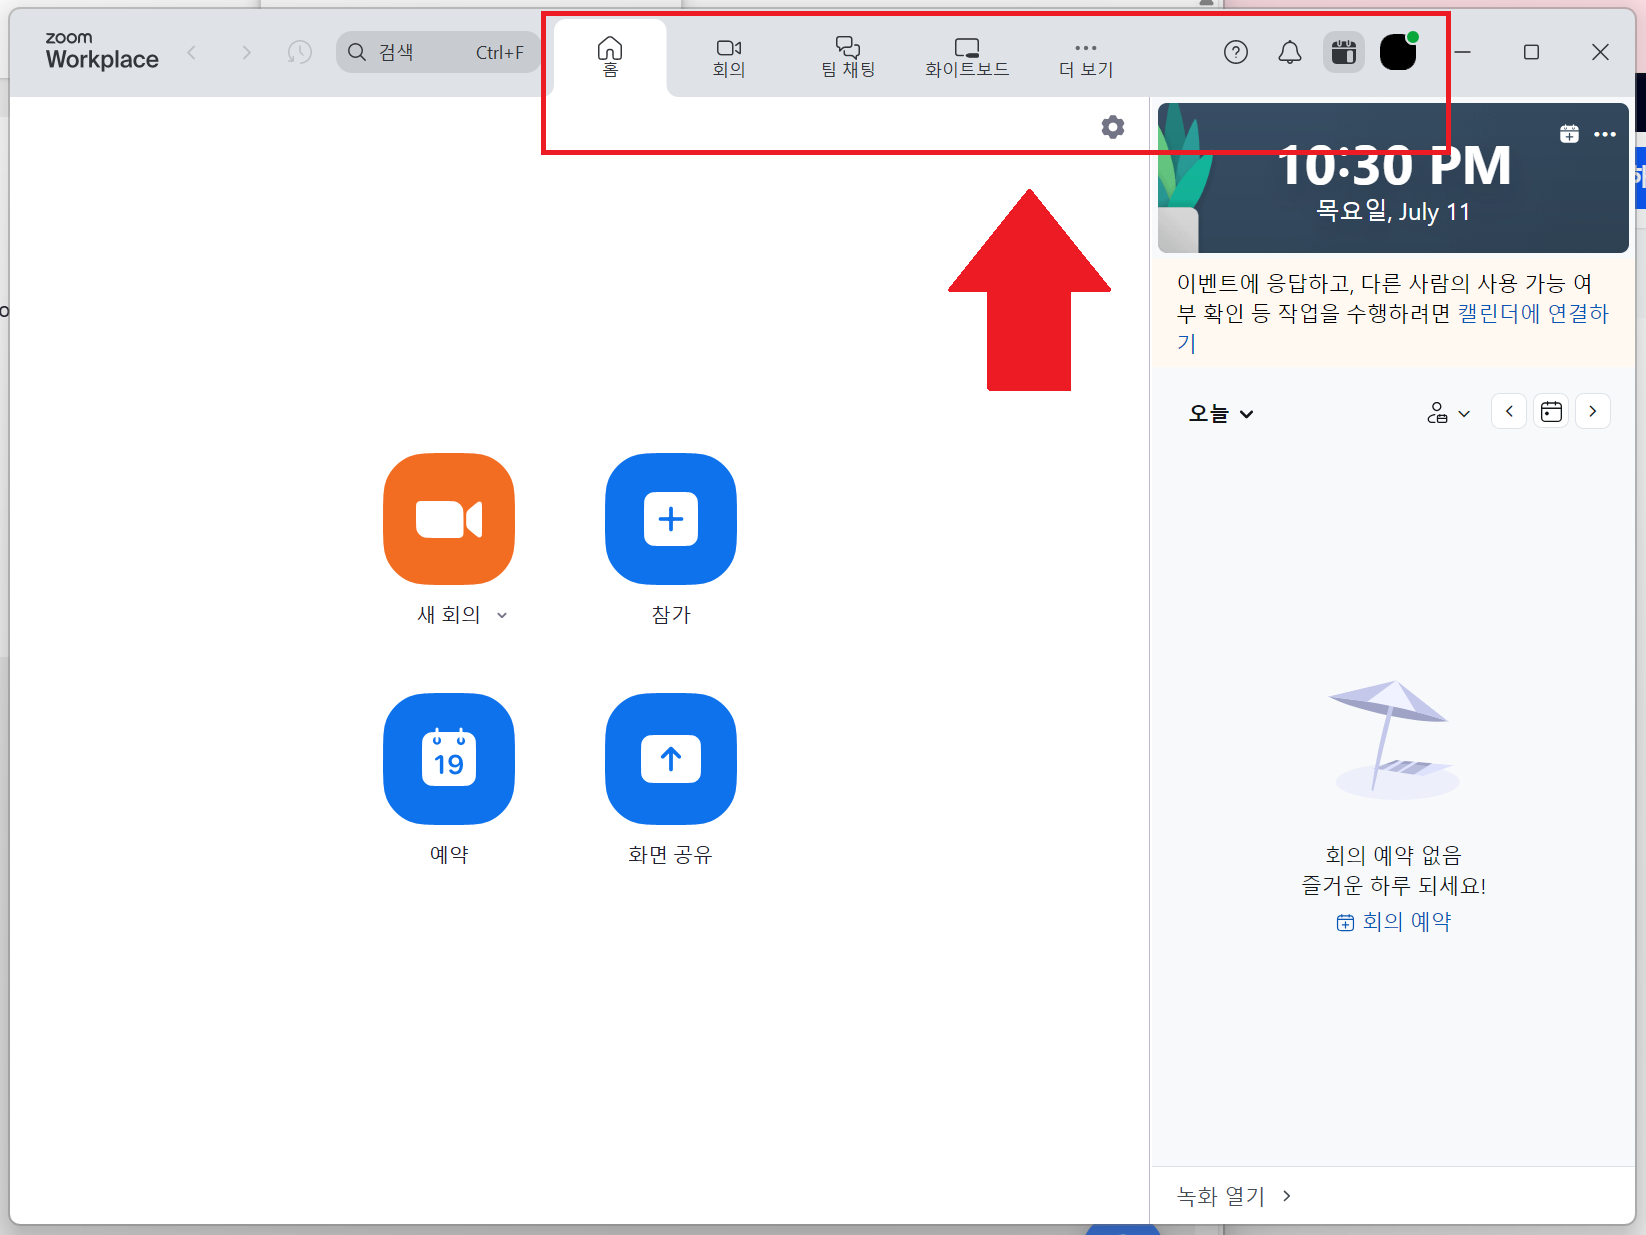
Task: Select the Schedule (예약) calendar icon
Action: pyautogui.click(x=448, y=759)
